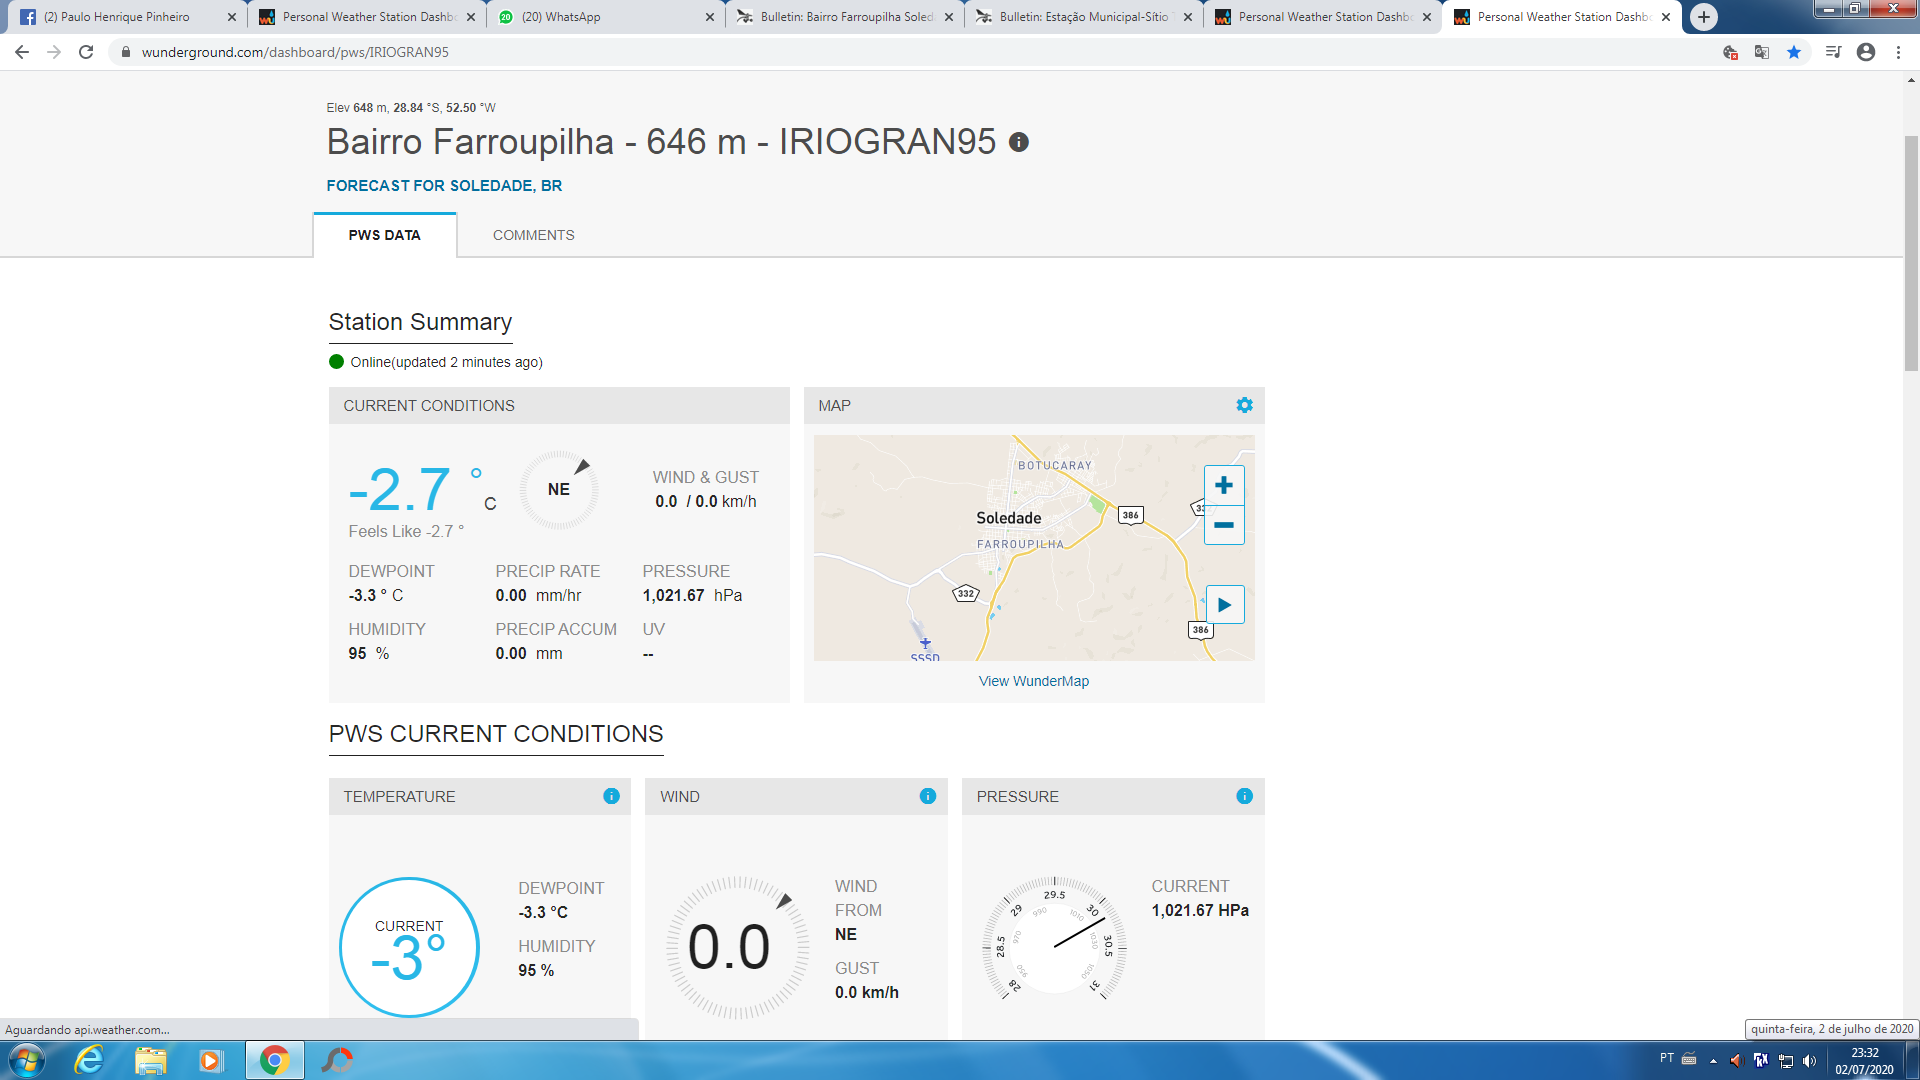Open media controls icon in toolbar
Viewport: 1920px width, 1080px height.
[x=1833, y=52]
